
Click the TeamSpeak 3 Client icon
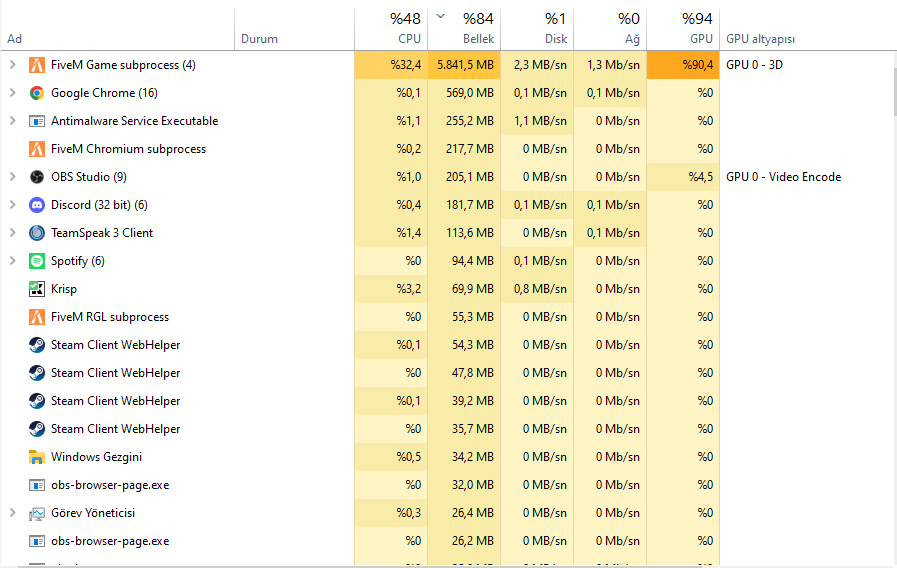pos(37,233)
